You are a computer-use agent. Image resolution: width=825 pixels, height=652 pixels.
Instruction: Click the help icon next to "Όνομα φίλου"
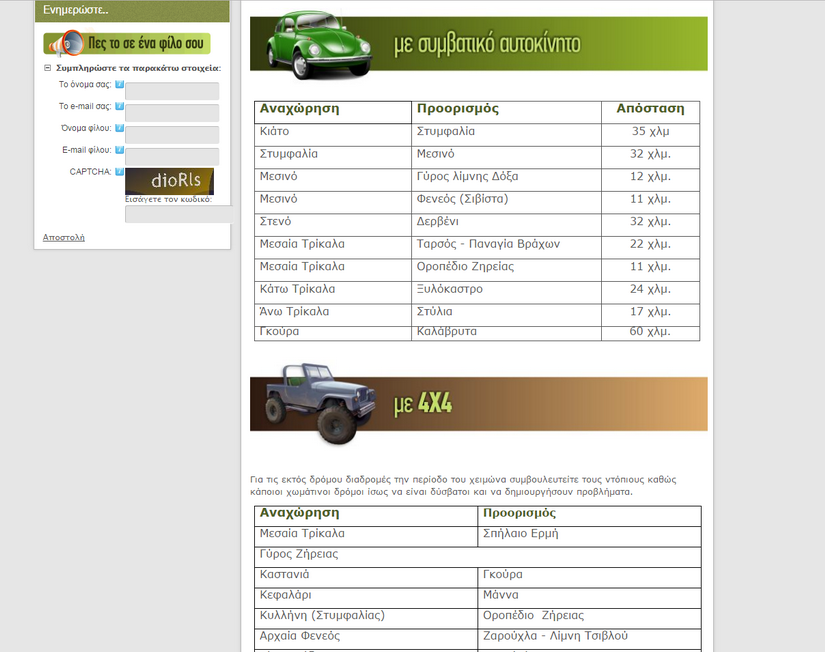(x=122, y=127)
